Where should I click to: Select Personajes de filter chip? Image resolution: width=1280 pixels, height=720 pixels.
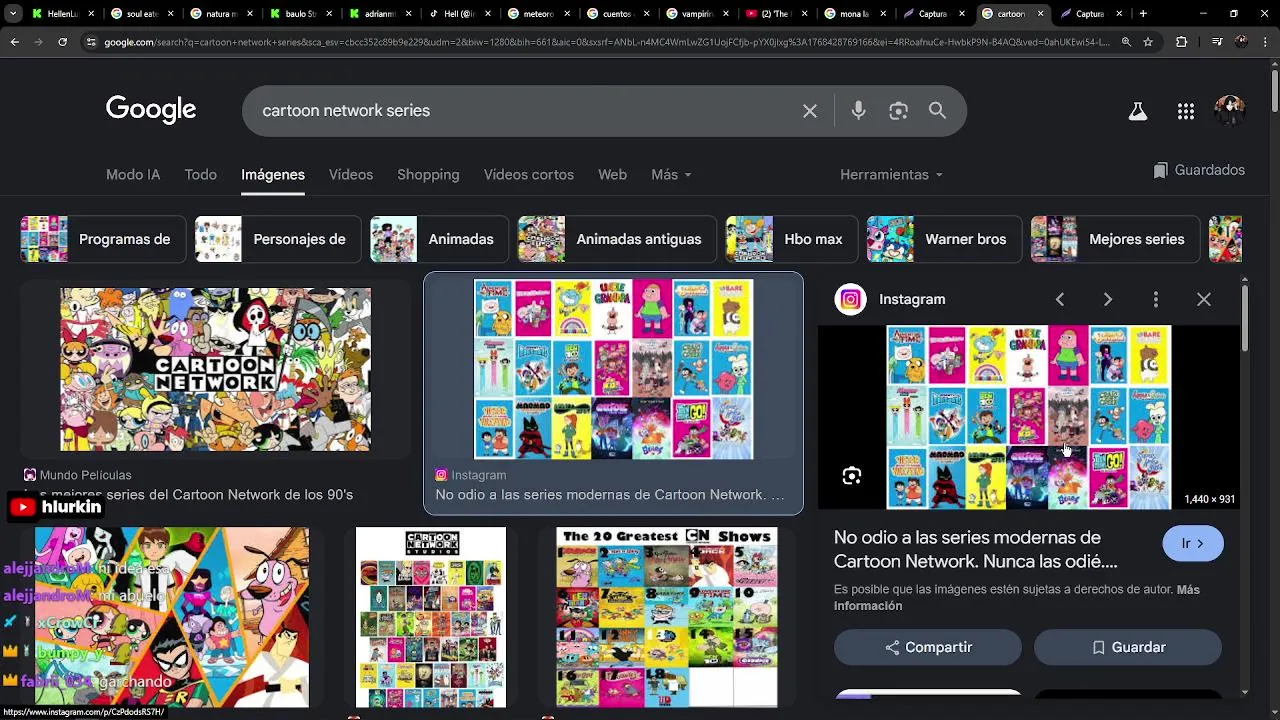click(278, 239)
